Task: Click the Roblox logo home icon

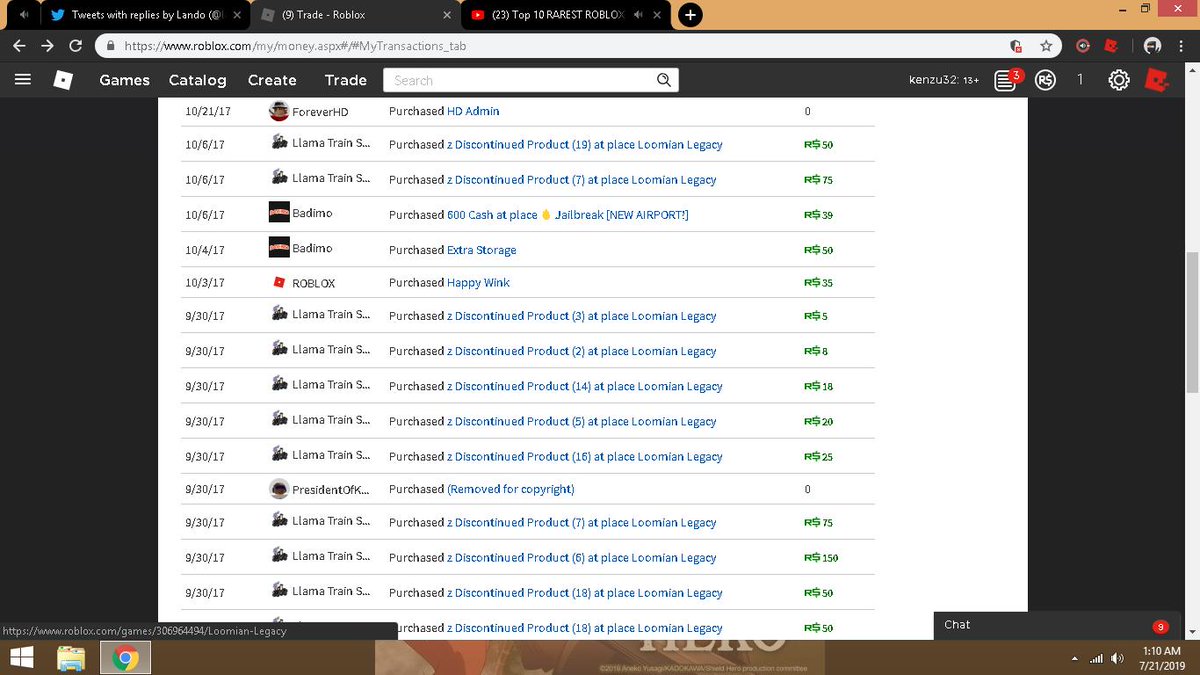Action: pos(63,80)
